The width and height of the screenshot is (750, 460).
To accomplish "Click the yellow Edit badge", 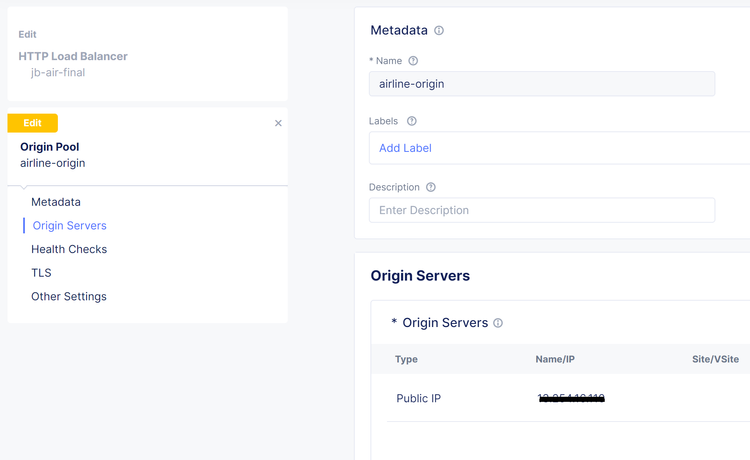I will click(33, 123).
